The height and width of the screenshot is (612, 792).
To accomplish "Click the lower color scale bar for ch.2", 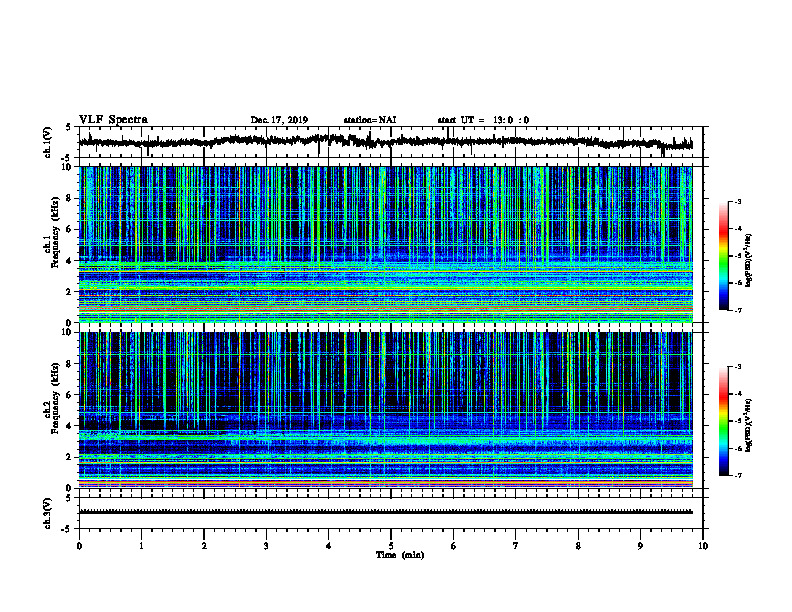I will (723, 421).
